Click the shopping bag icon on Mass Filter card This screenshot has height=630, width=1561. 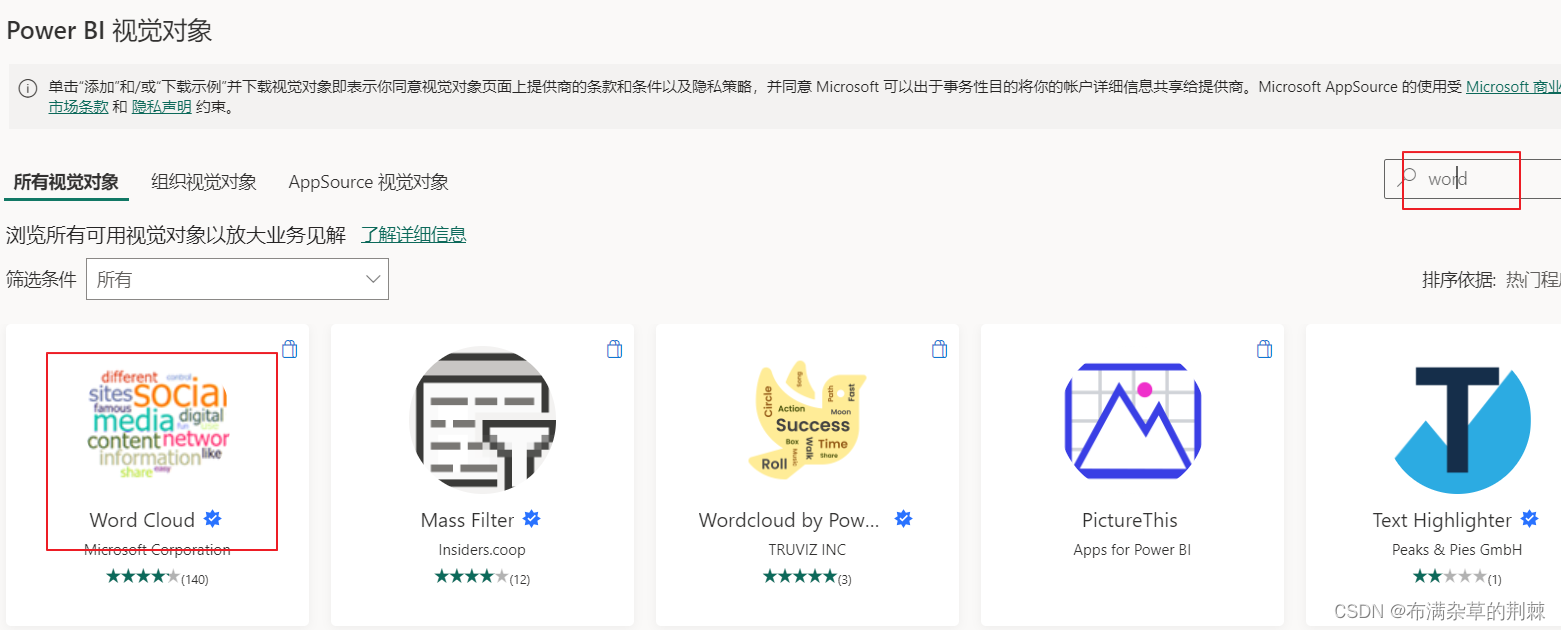click(x=615, y=349)
